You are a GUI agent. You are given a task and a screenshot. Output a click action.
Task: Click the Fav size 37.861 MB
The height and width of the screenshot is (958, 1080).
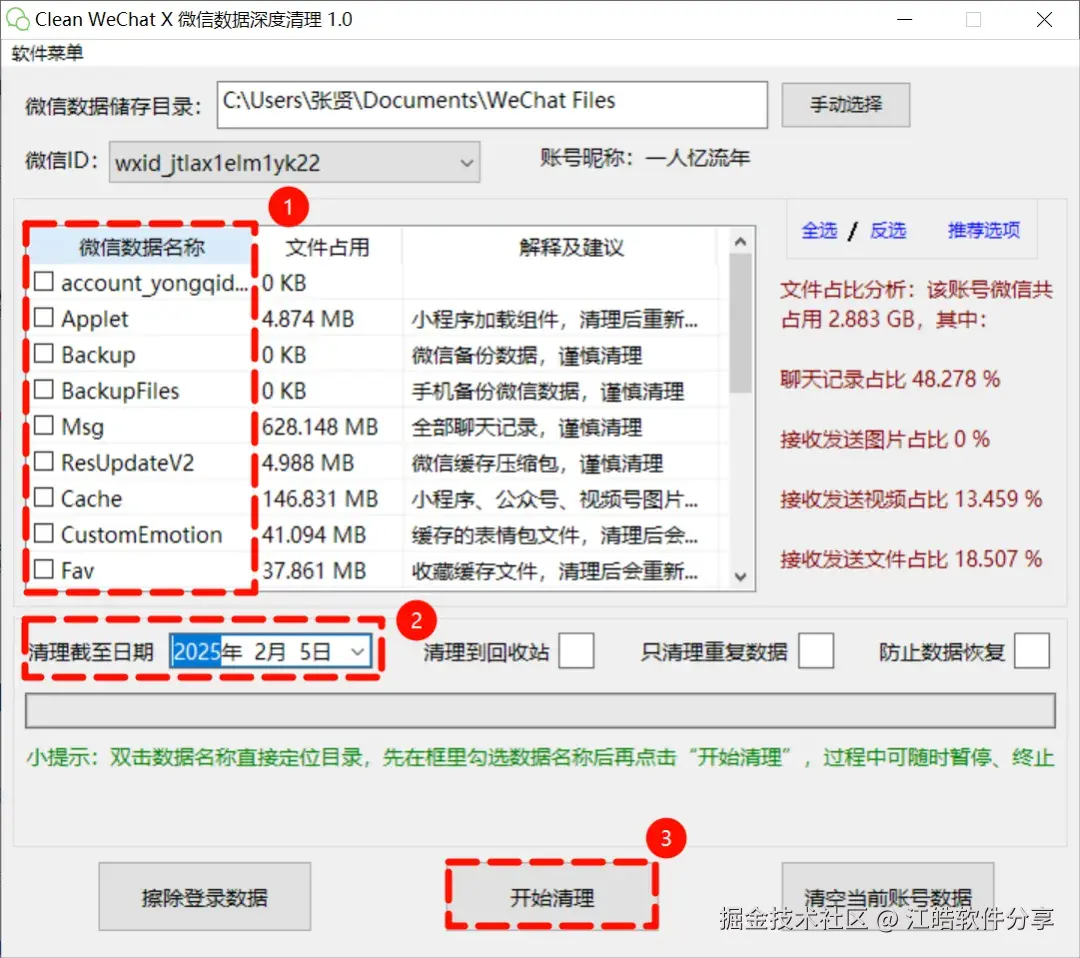314,571
